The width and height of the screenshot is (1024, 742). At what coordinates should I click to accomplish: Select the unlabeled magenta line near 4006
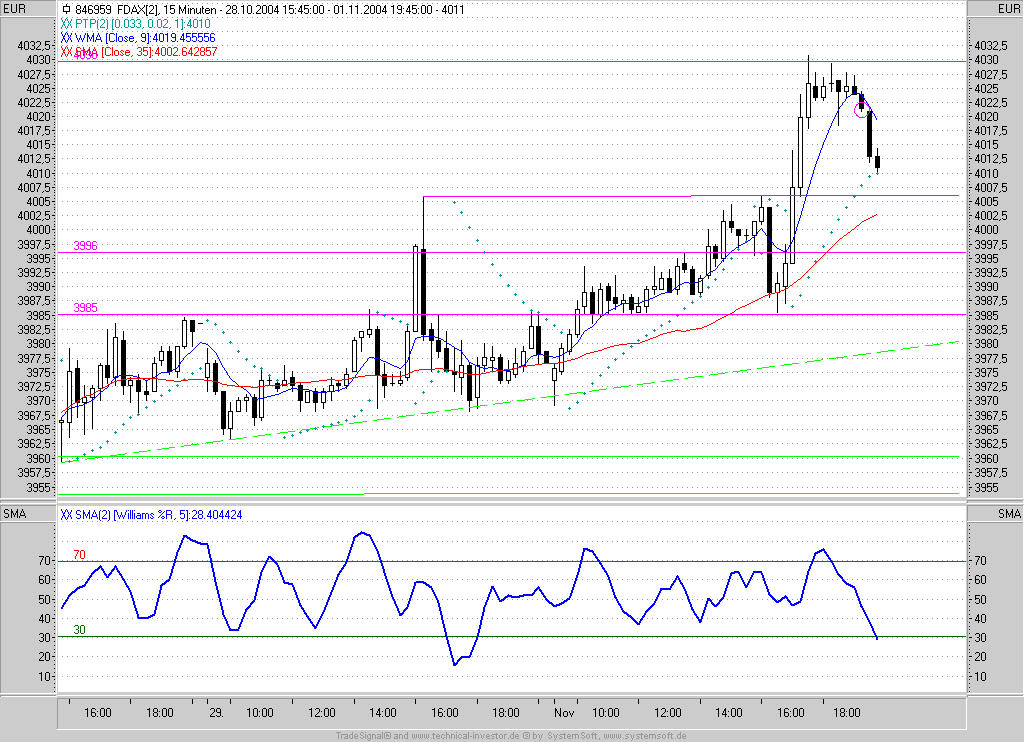pyautogui.click(x=691, y=195)
